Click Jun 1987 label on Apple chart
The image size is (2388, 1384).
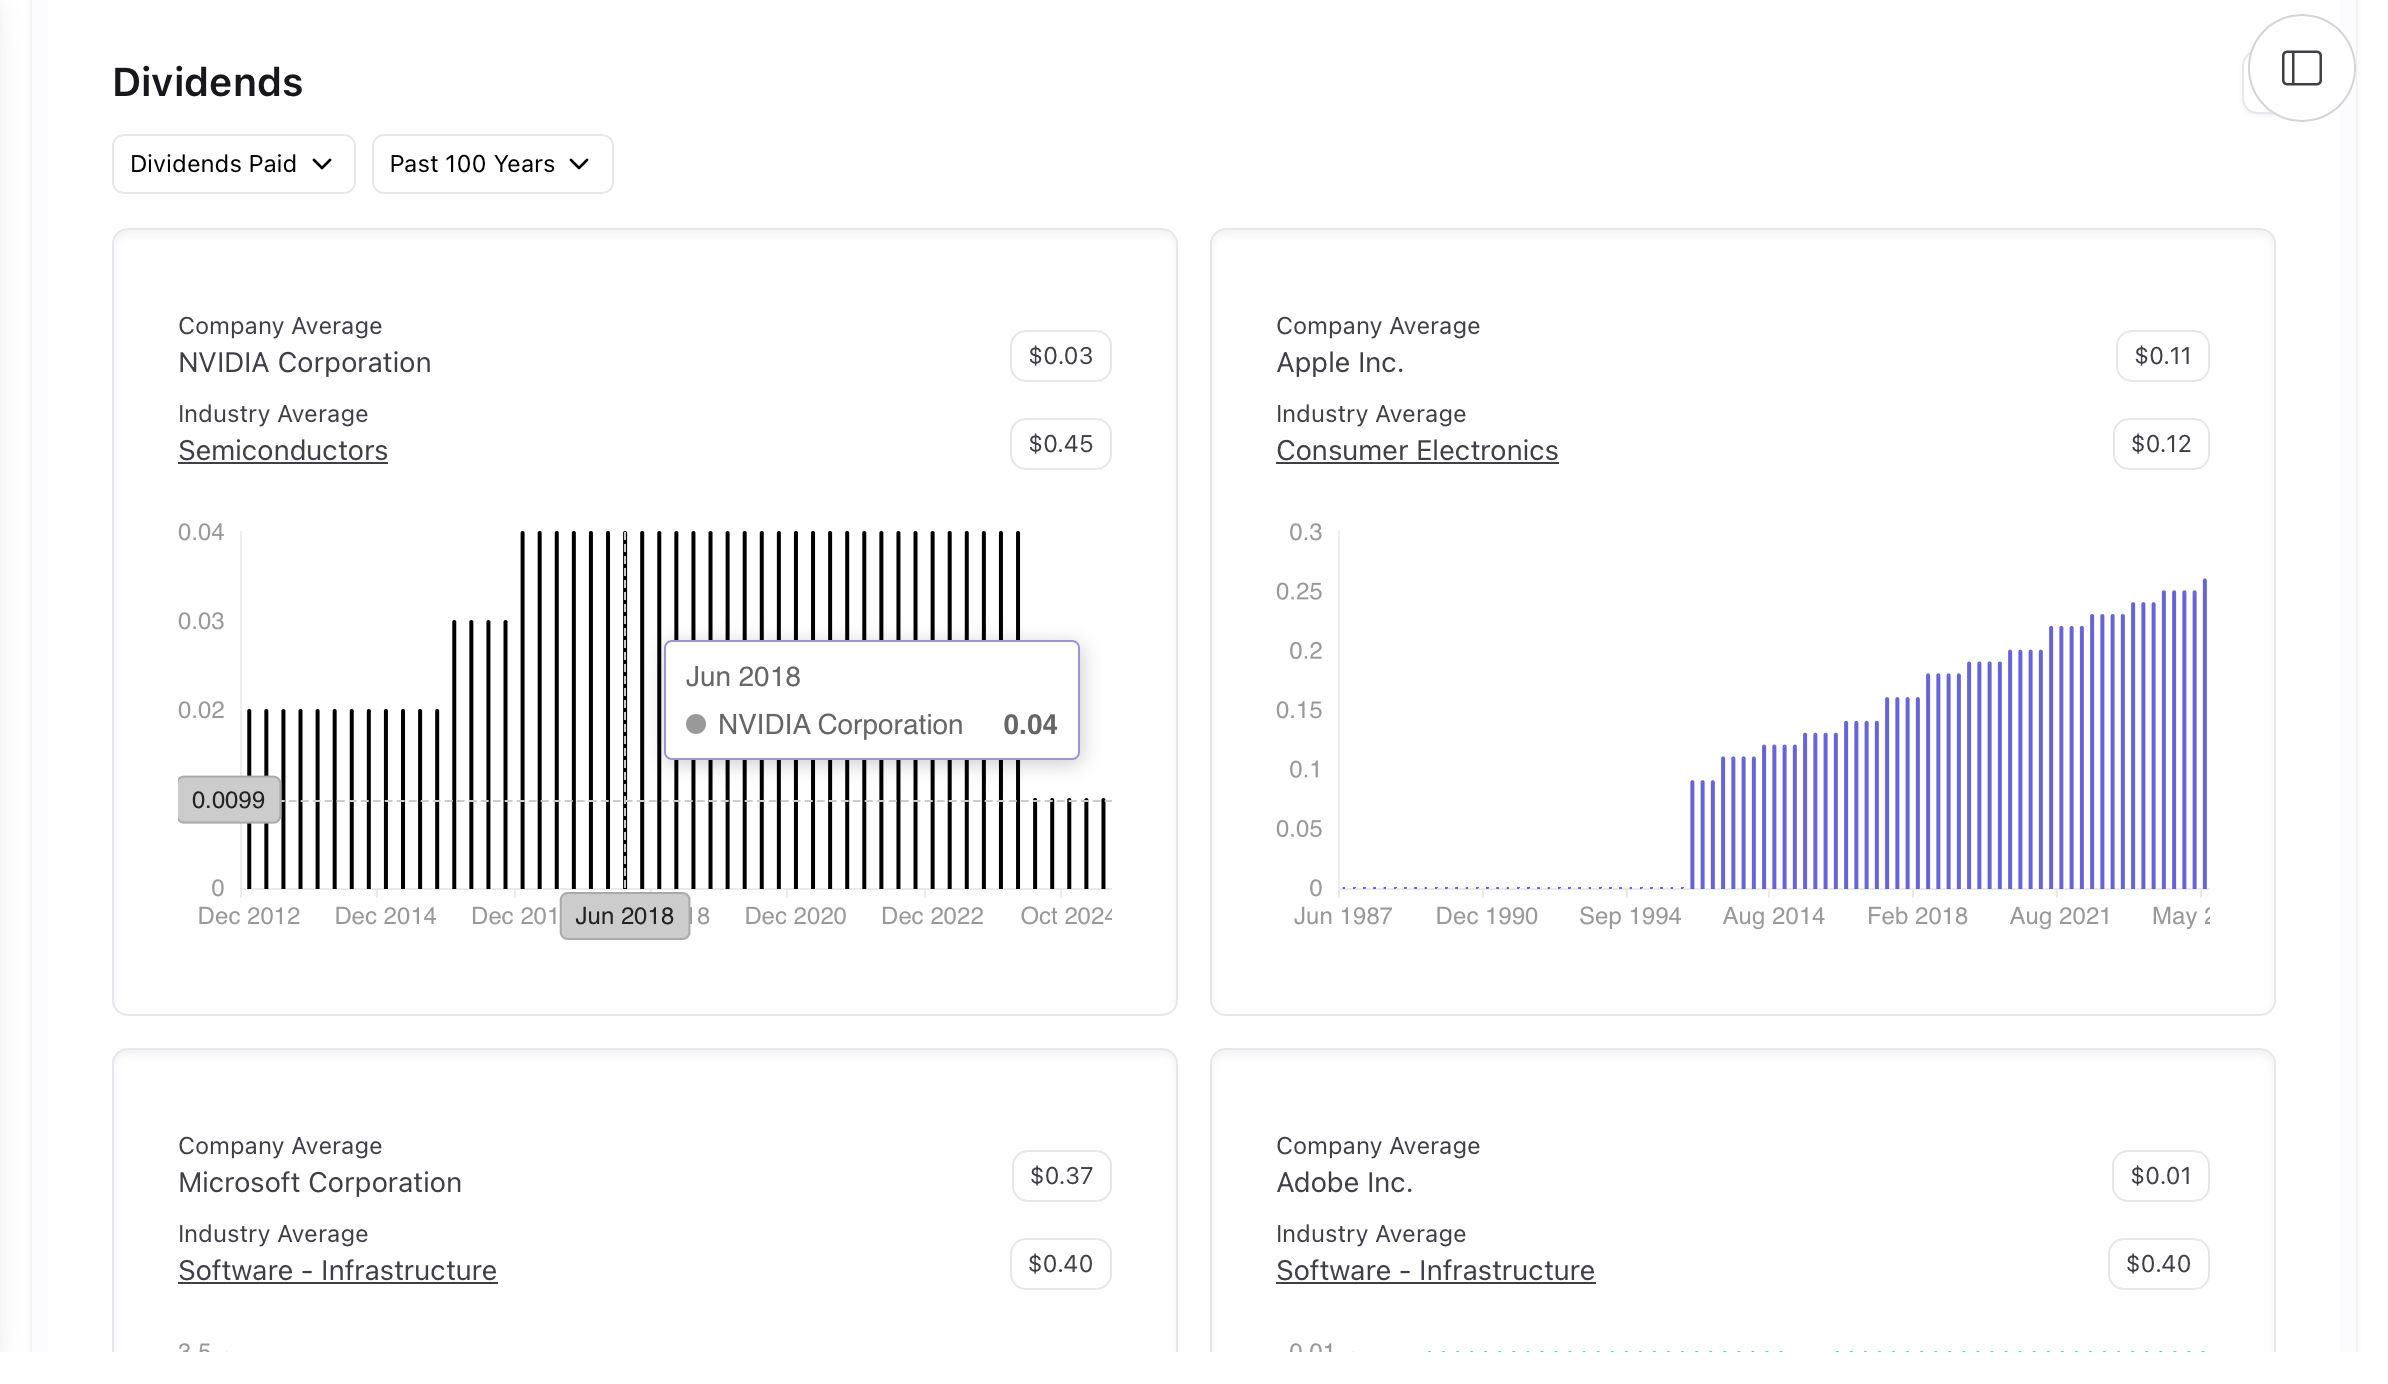pyautogui.click(x=1343, y=916)
